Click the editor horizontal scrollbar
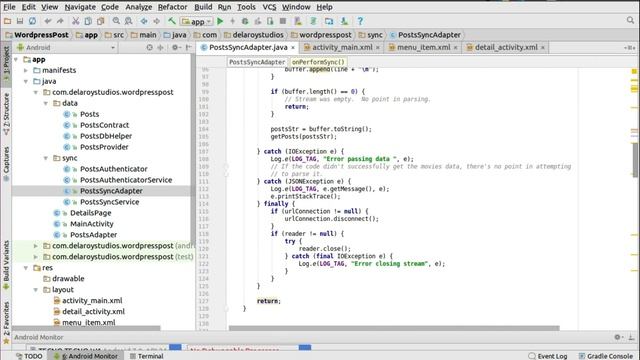Screen dimensions: 640x360 (394, 328)
